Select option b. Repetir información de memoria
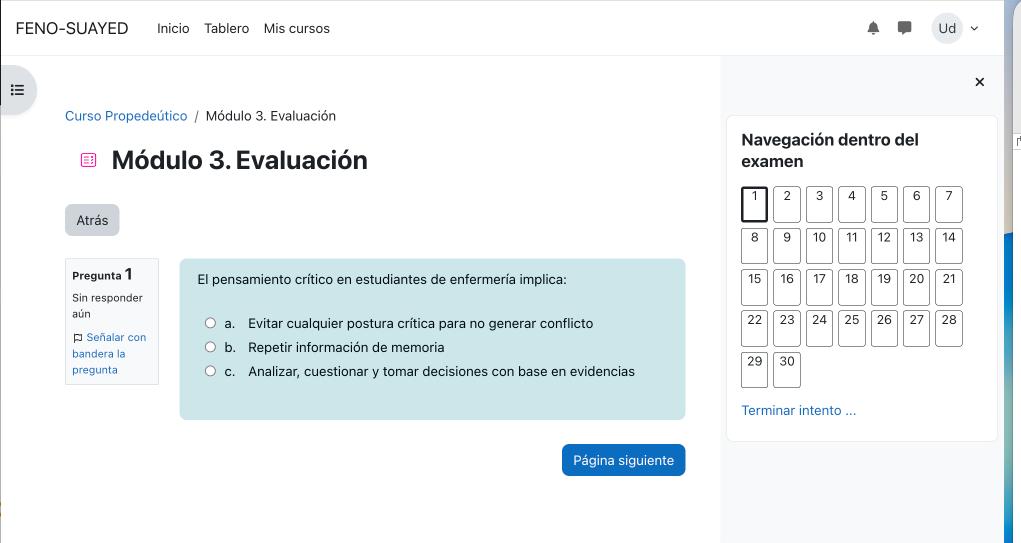This screenshot has height=543, width=1021. coord(210,347)
